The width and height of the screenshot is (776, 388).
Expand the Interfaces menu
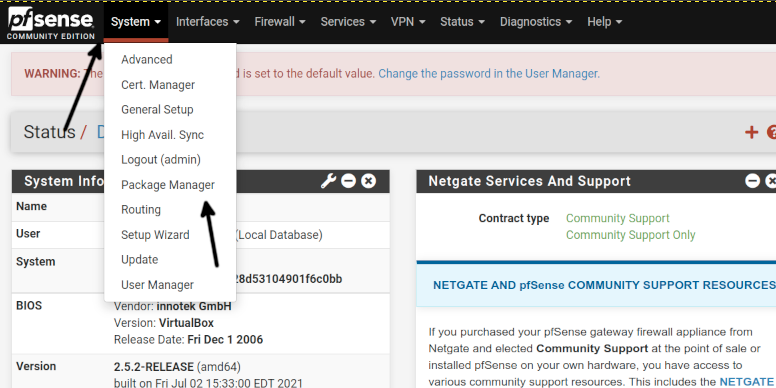click(x=208, y=22)
